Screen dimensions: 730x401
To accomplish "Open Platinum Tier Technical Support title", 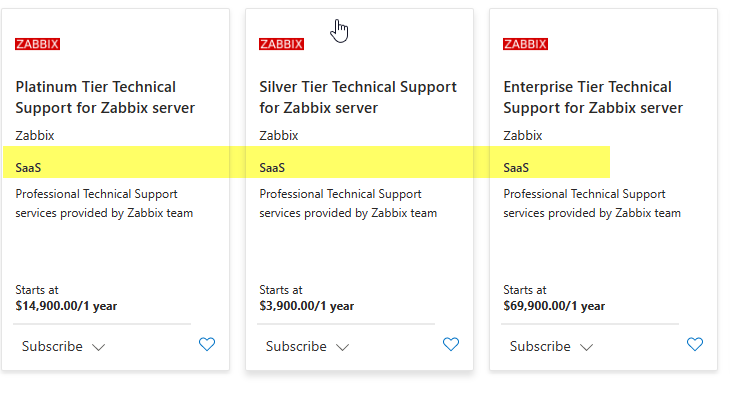I will click(105, 97).
